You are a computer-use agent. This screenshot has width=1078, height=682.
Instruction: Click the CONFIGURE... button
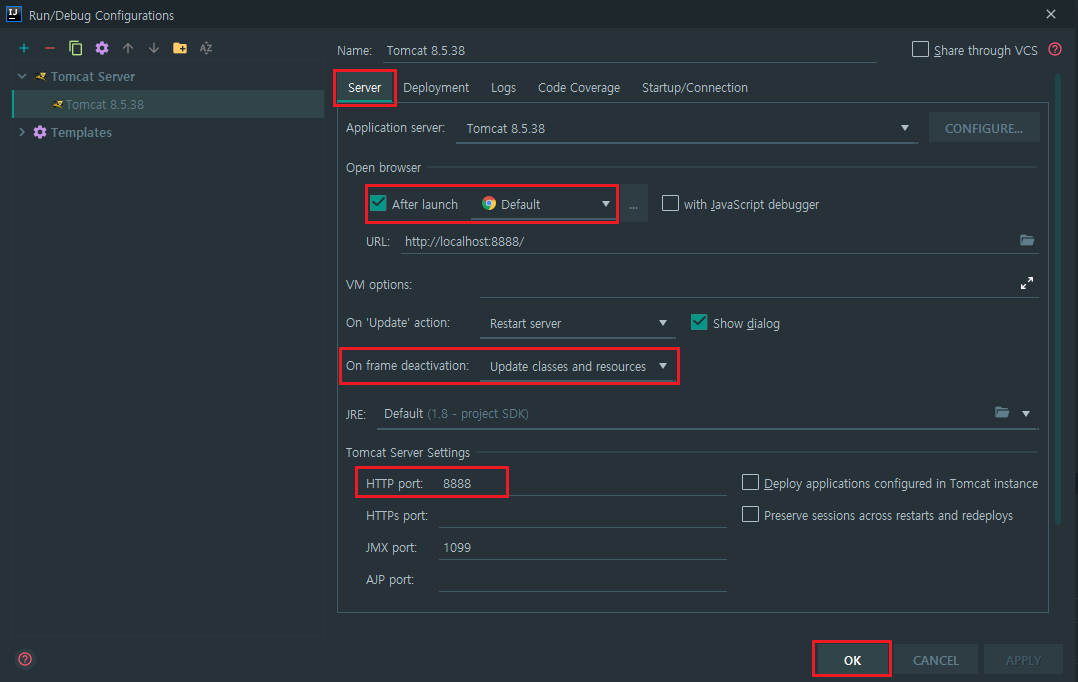point(984,129)
